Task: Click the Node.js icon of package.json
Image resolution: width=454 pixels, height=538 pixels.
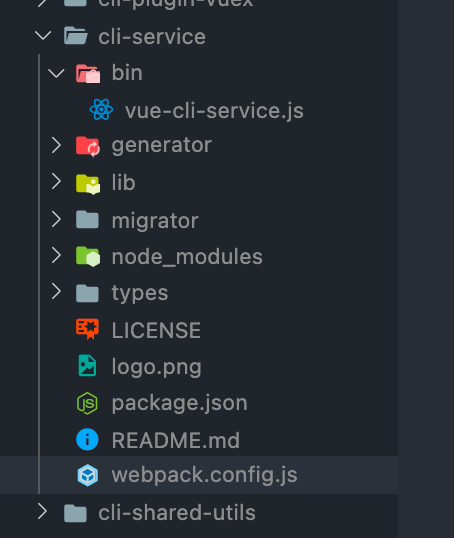Action: pos(87,403)
